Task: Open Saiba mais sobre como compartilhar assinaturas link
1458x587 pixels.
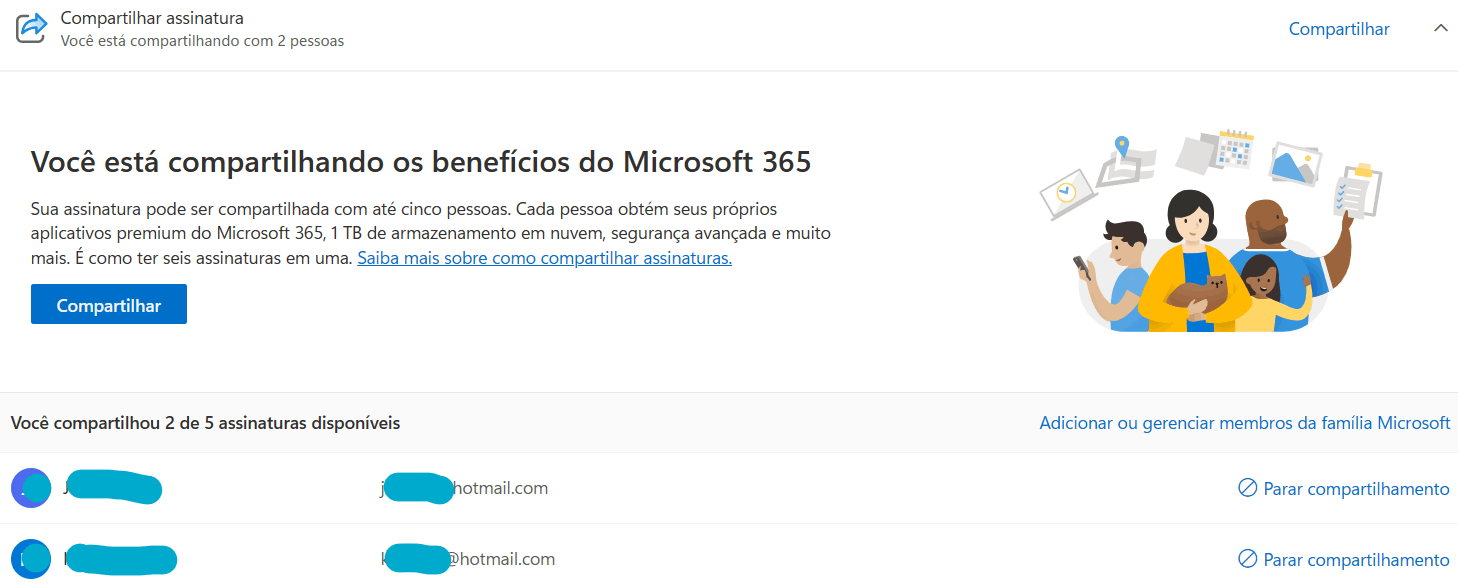Action: (545, 258)
